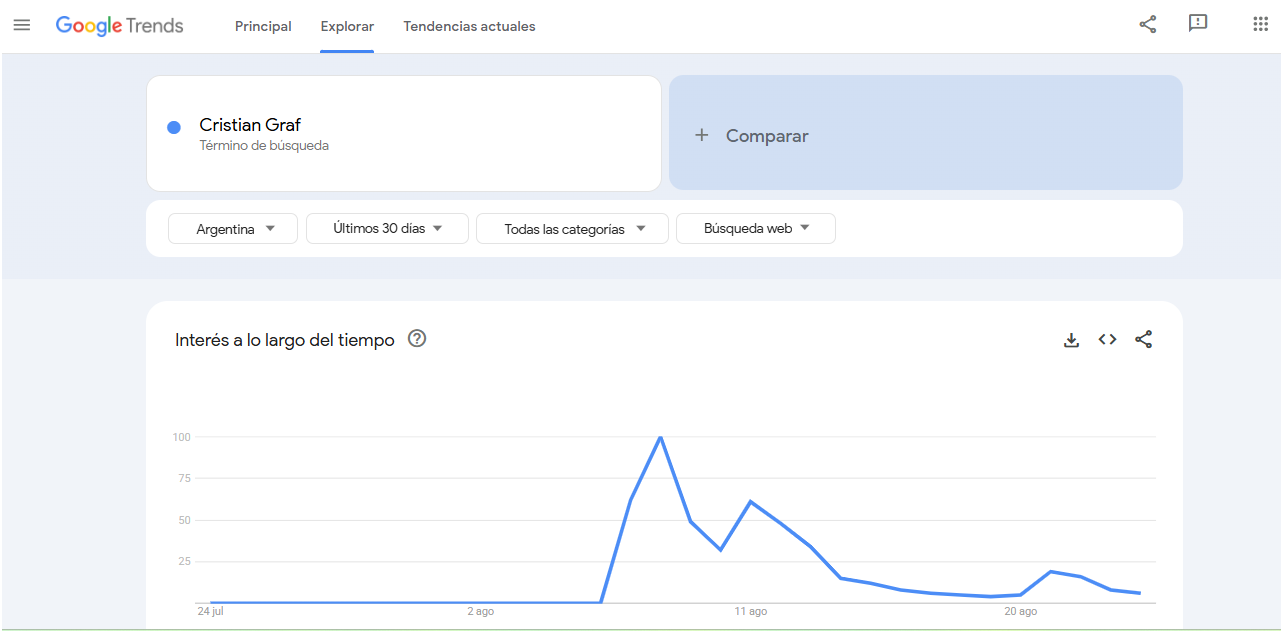
Task: Open the Últimos 30 días dropdown
Action: [x=387, y=229]
